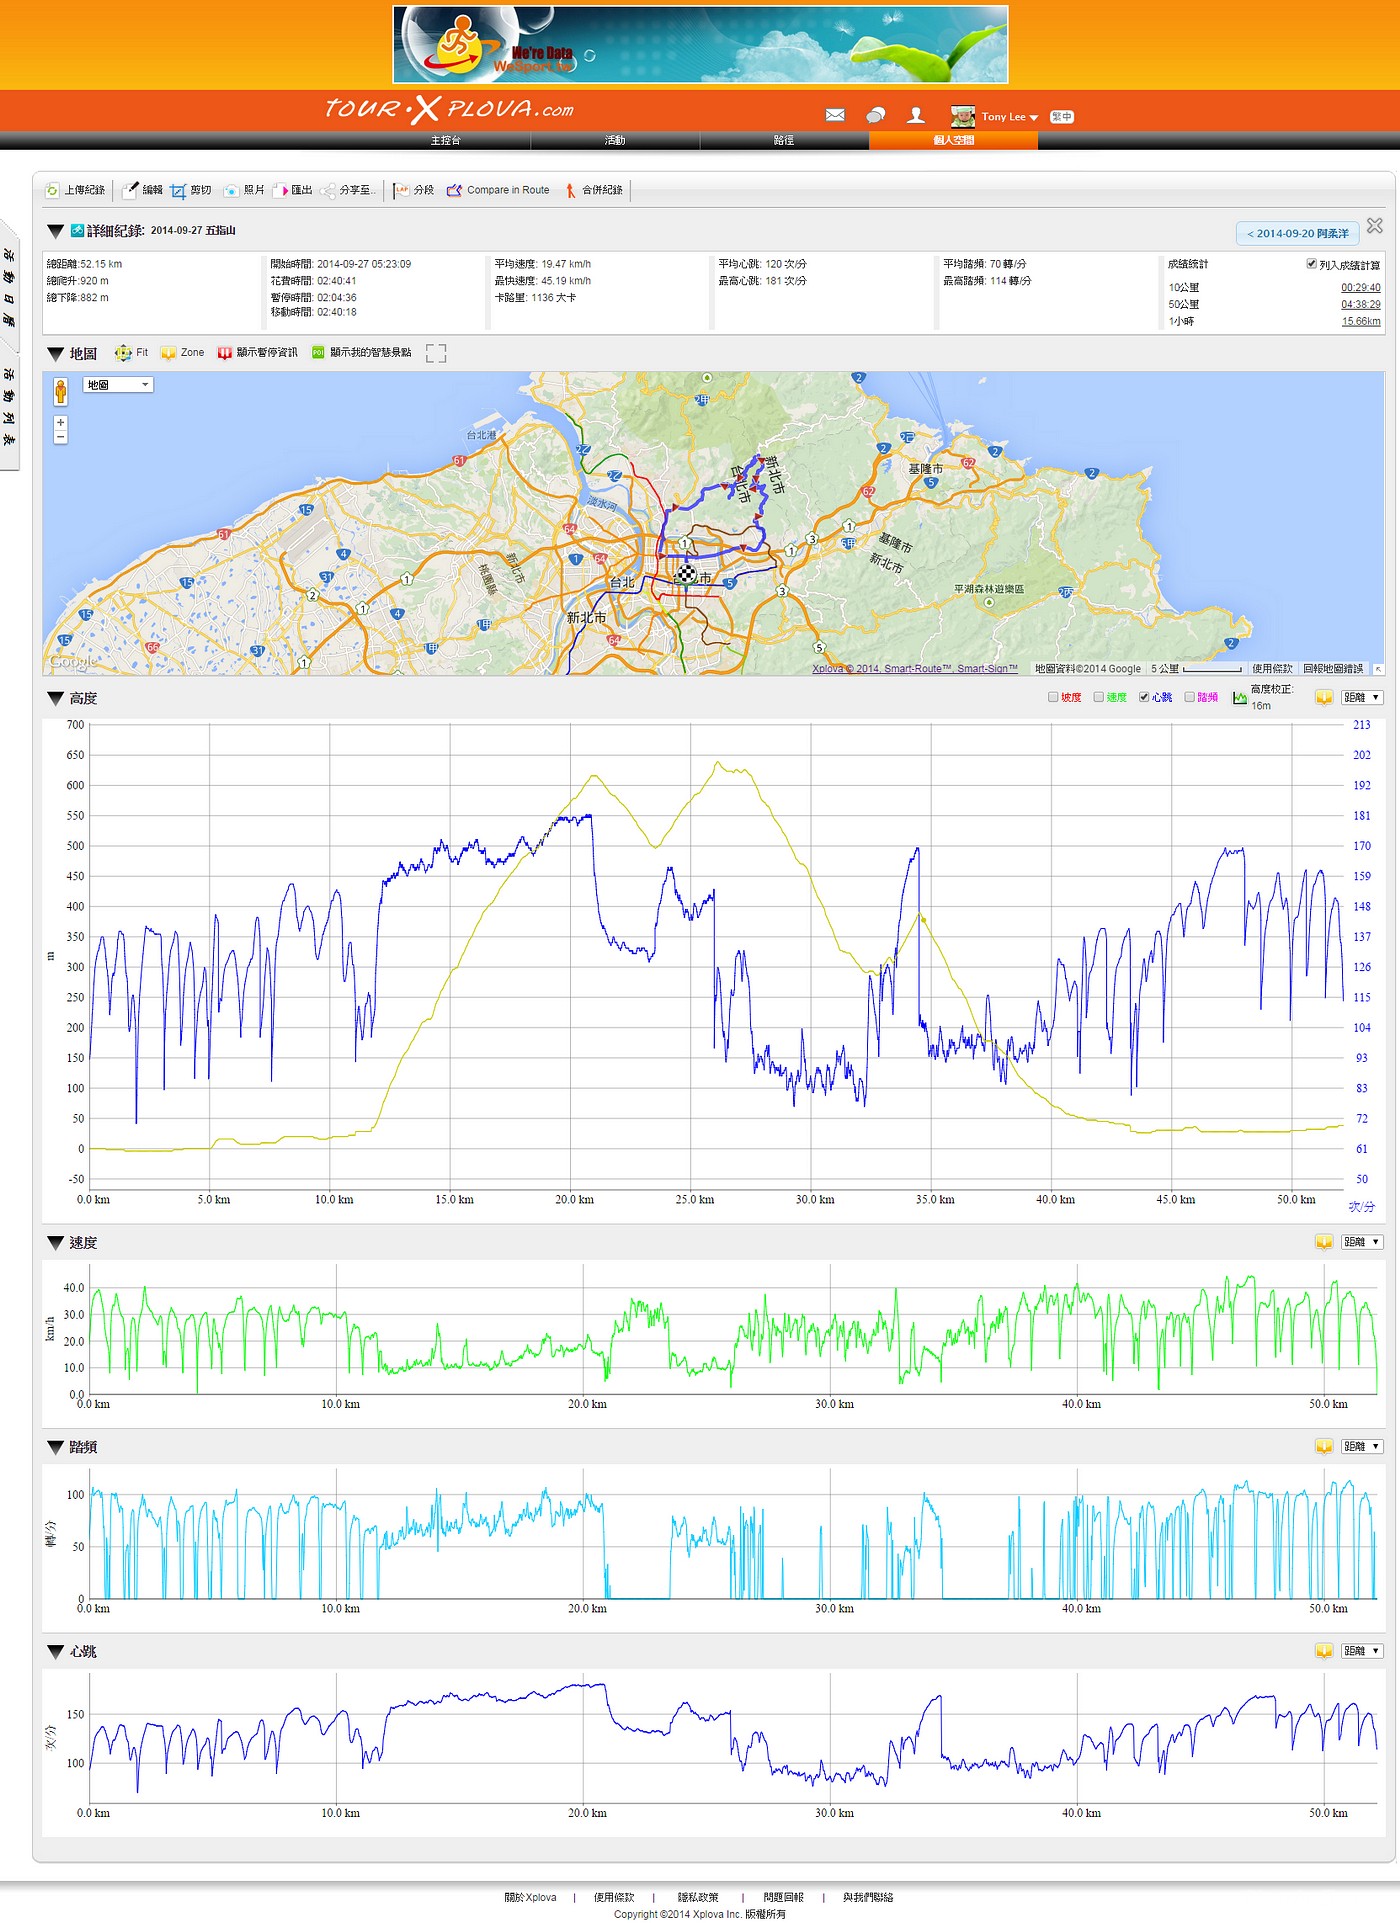Open the mail envelope icon in header

tap(835, 116)
